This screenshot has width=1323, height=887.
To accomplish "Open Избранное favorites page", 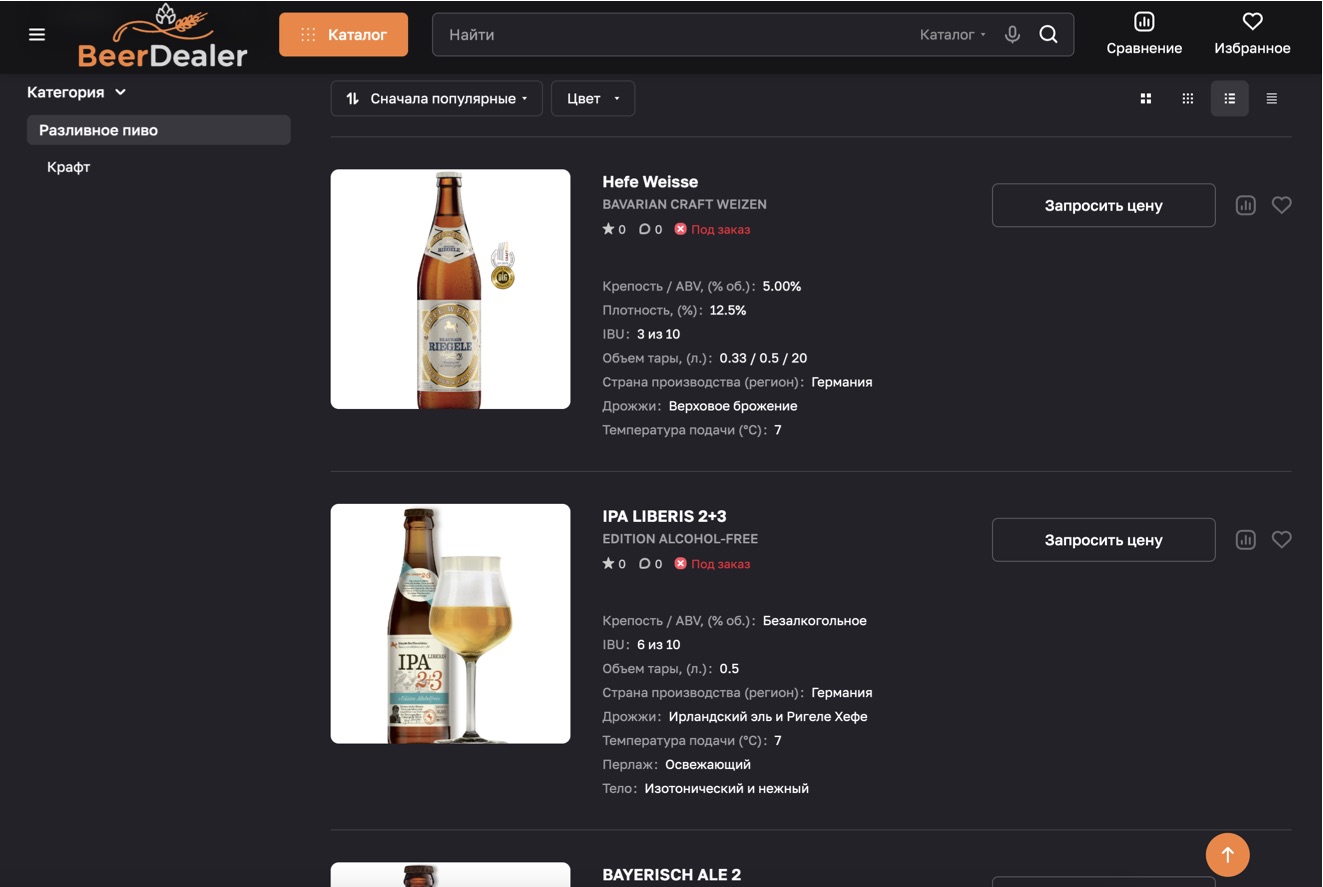I will point(1252,33).
